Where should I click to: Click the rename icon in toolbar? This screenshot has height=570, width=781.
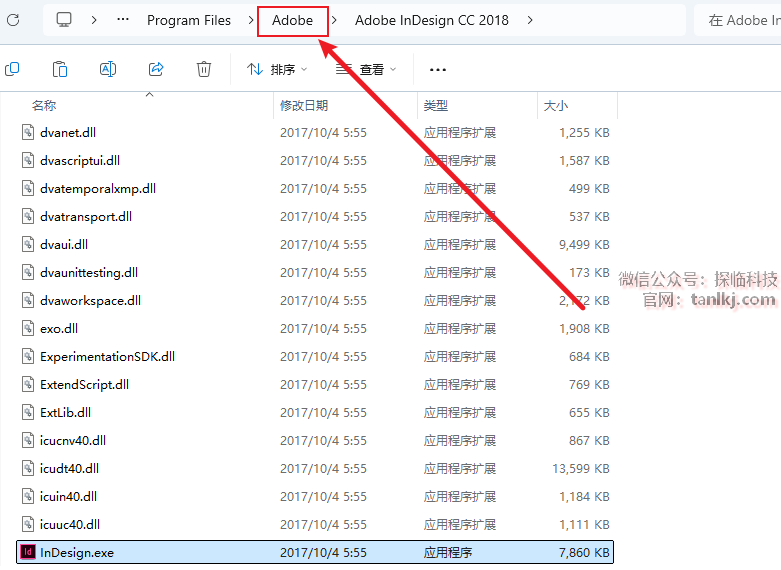pos(108,69)
